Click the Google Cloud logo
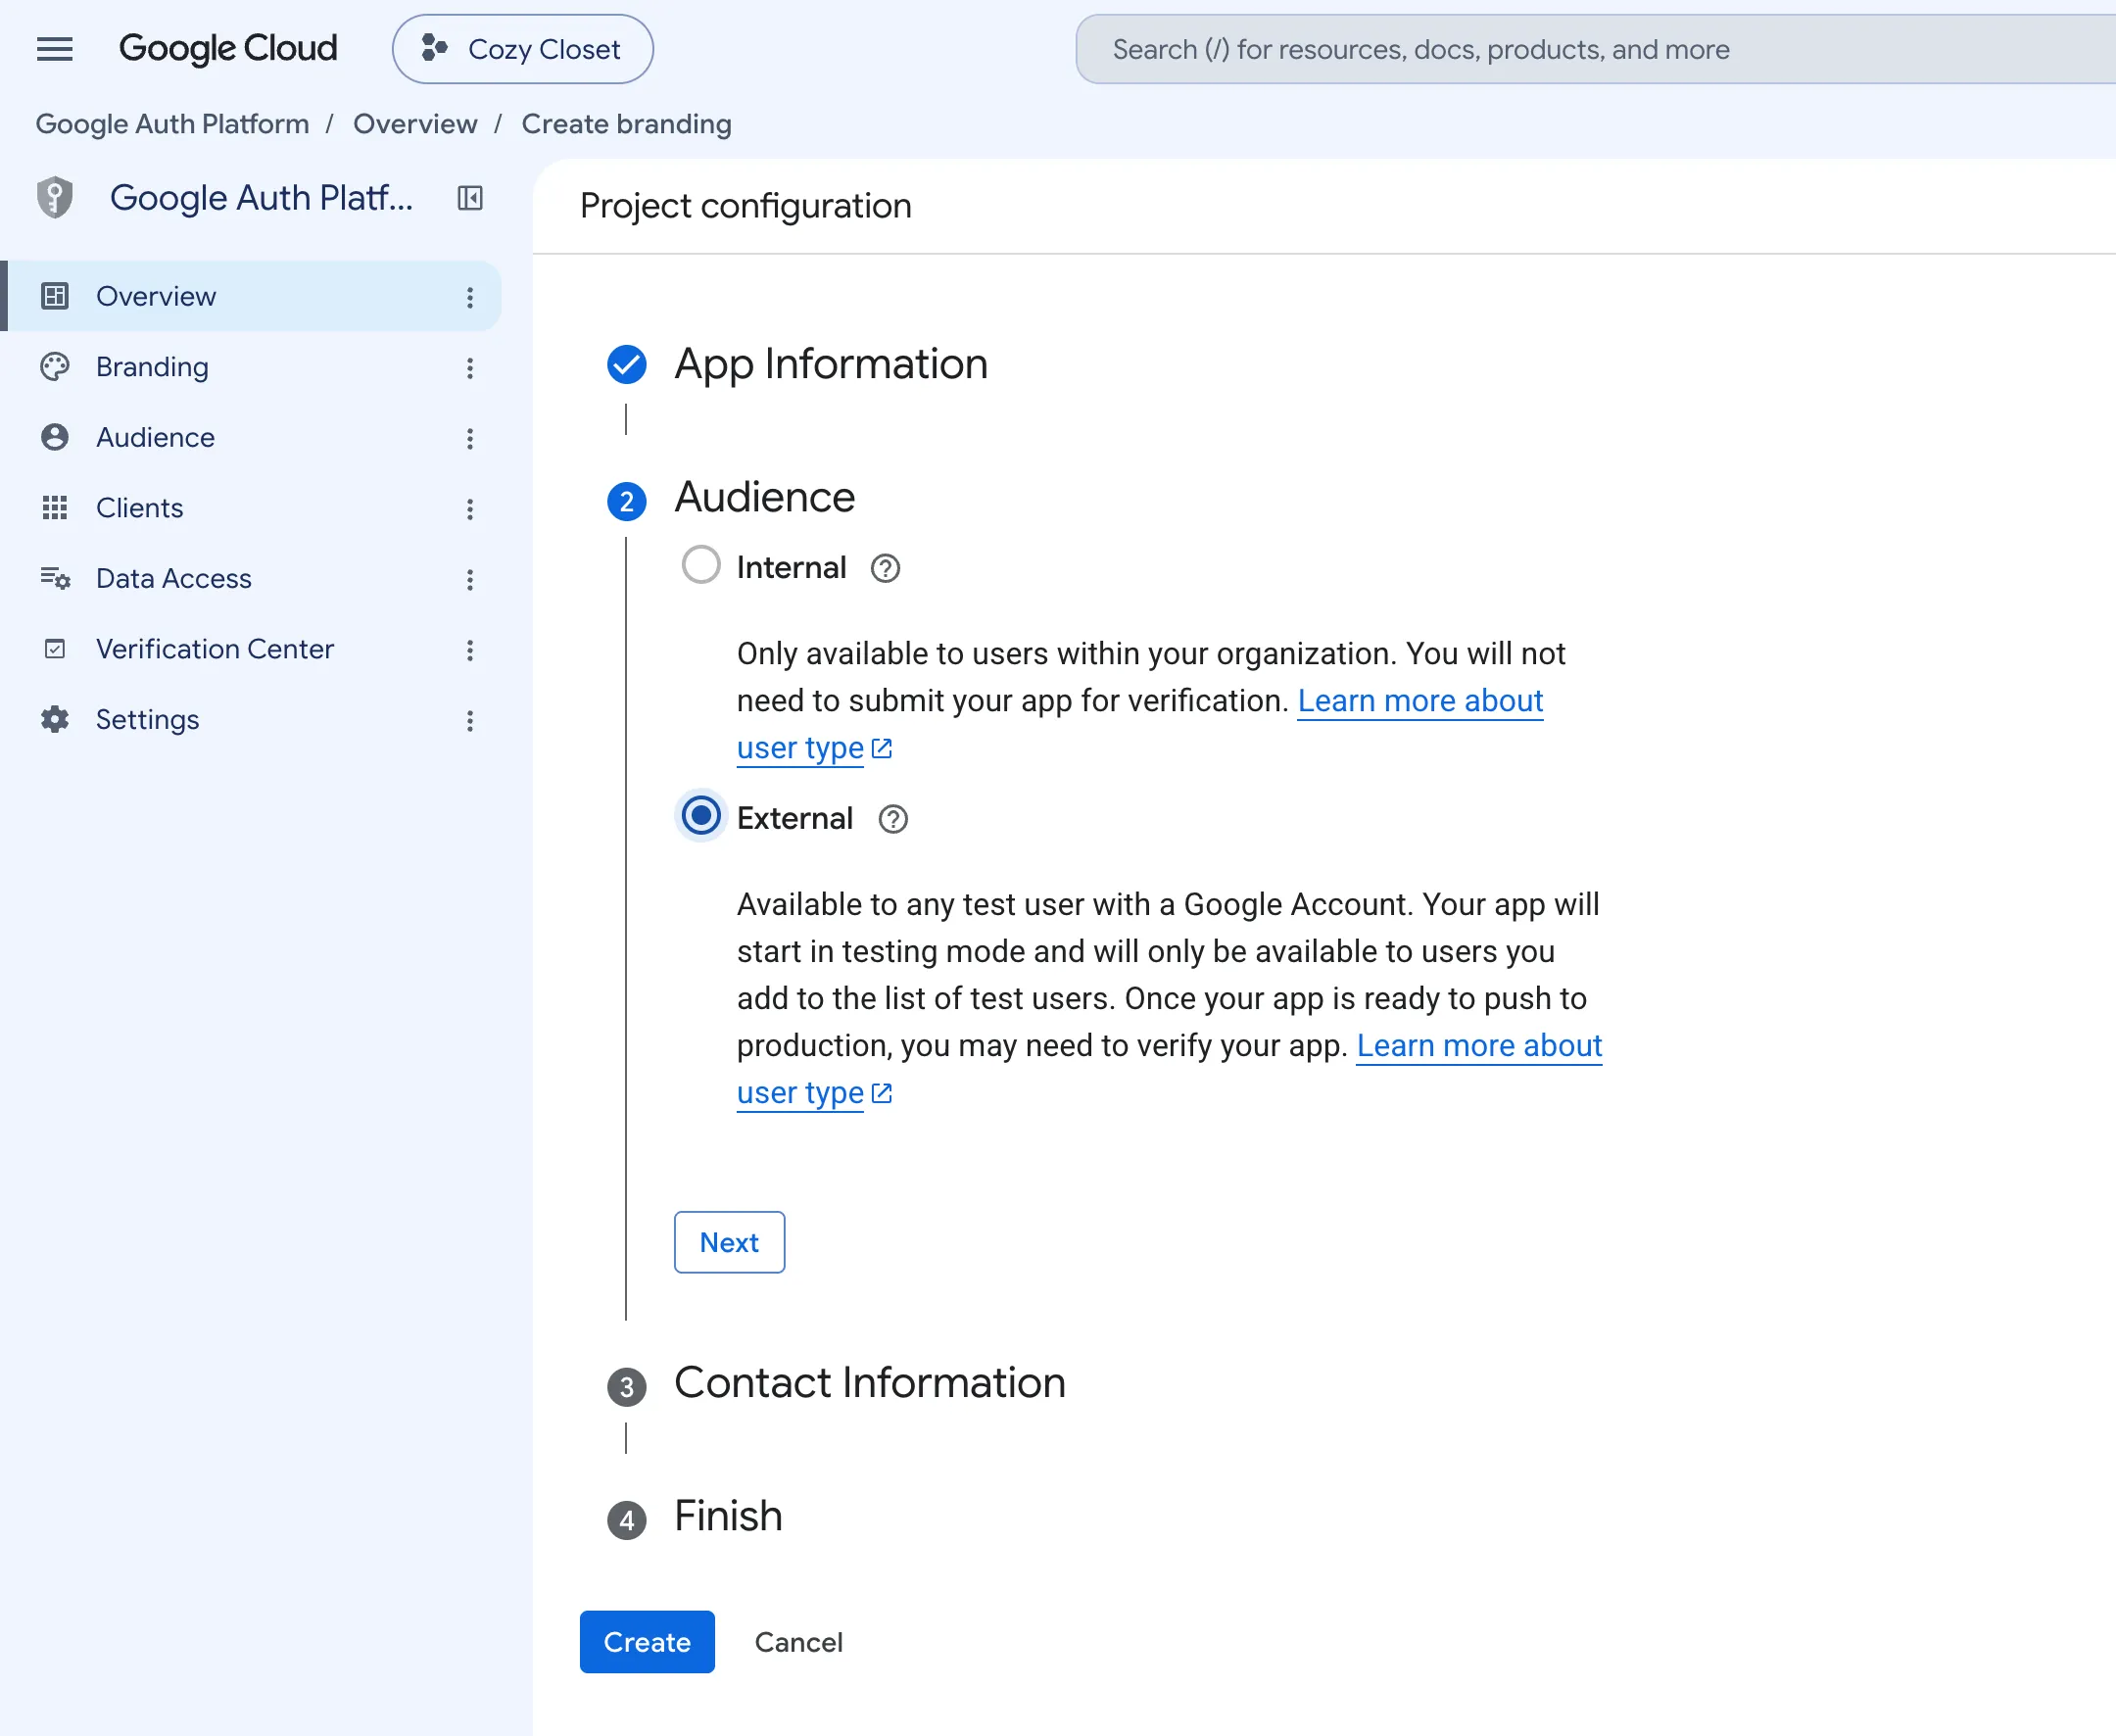Image resolution: width=2116 pixels, height=1736 pixels. 228,48
